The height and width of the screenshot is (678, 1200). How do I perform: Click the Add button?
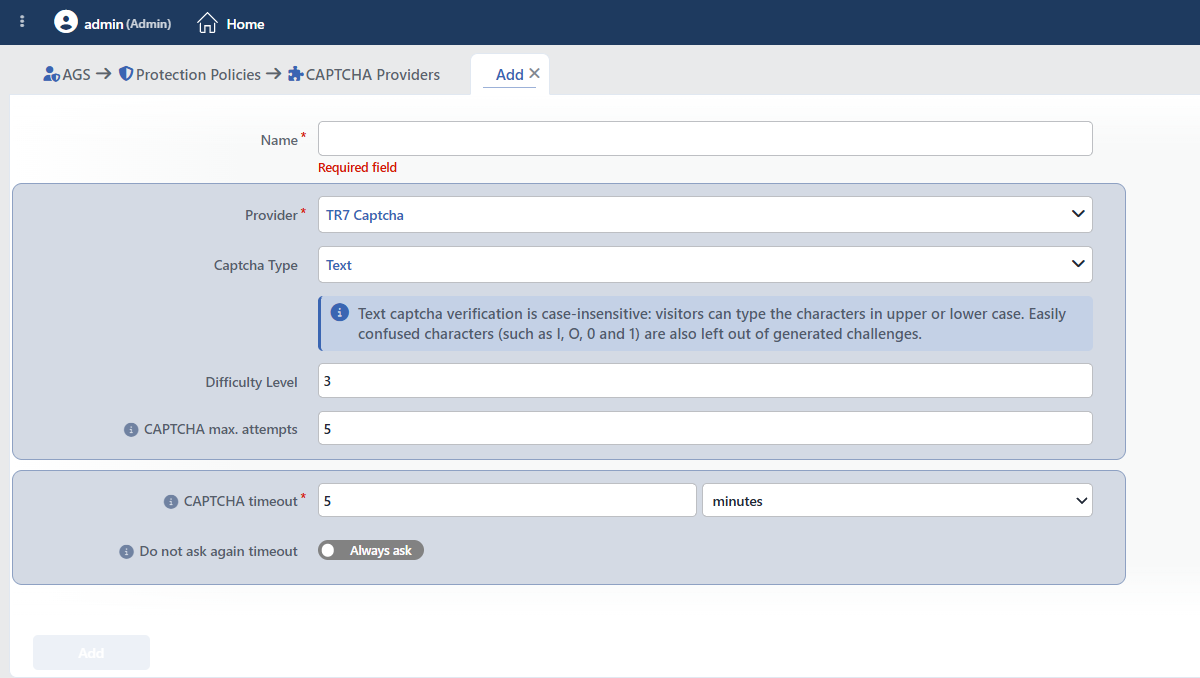click(91, 653)
